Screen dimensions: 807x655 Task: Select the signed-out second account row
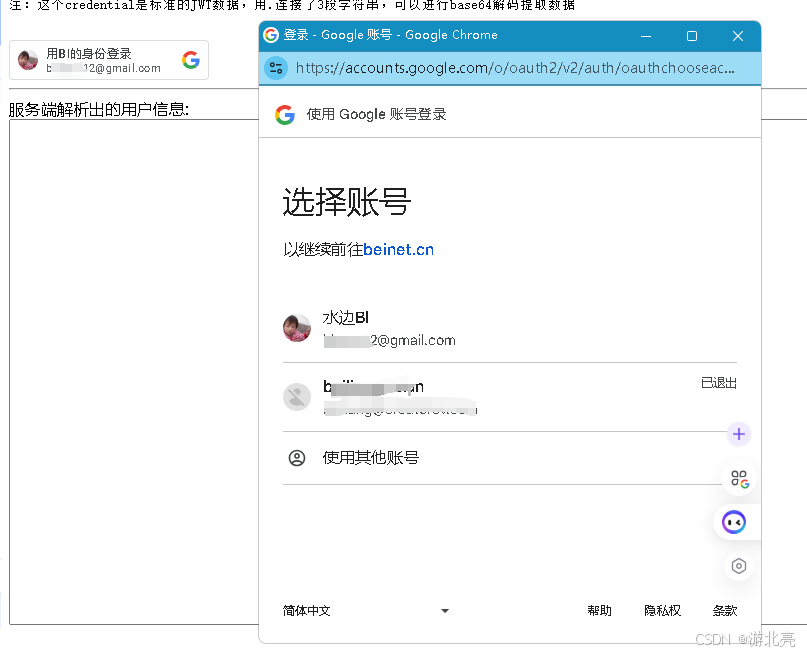point(510,397)
